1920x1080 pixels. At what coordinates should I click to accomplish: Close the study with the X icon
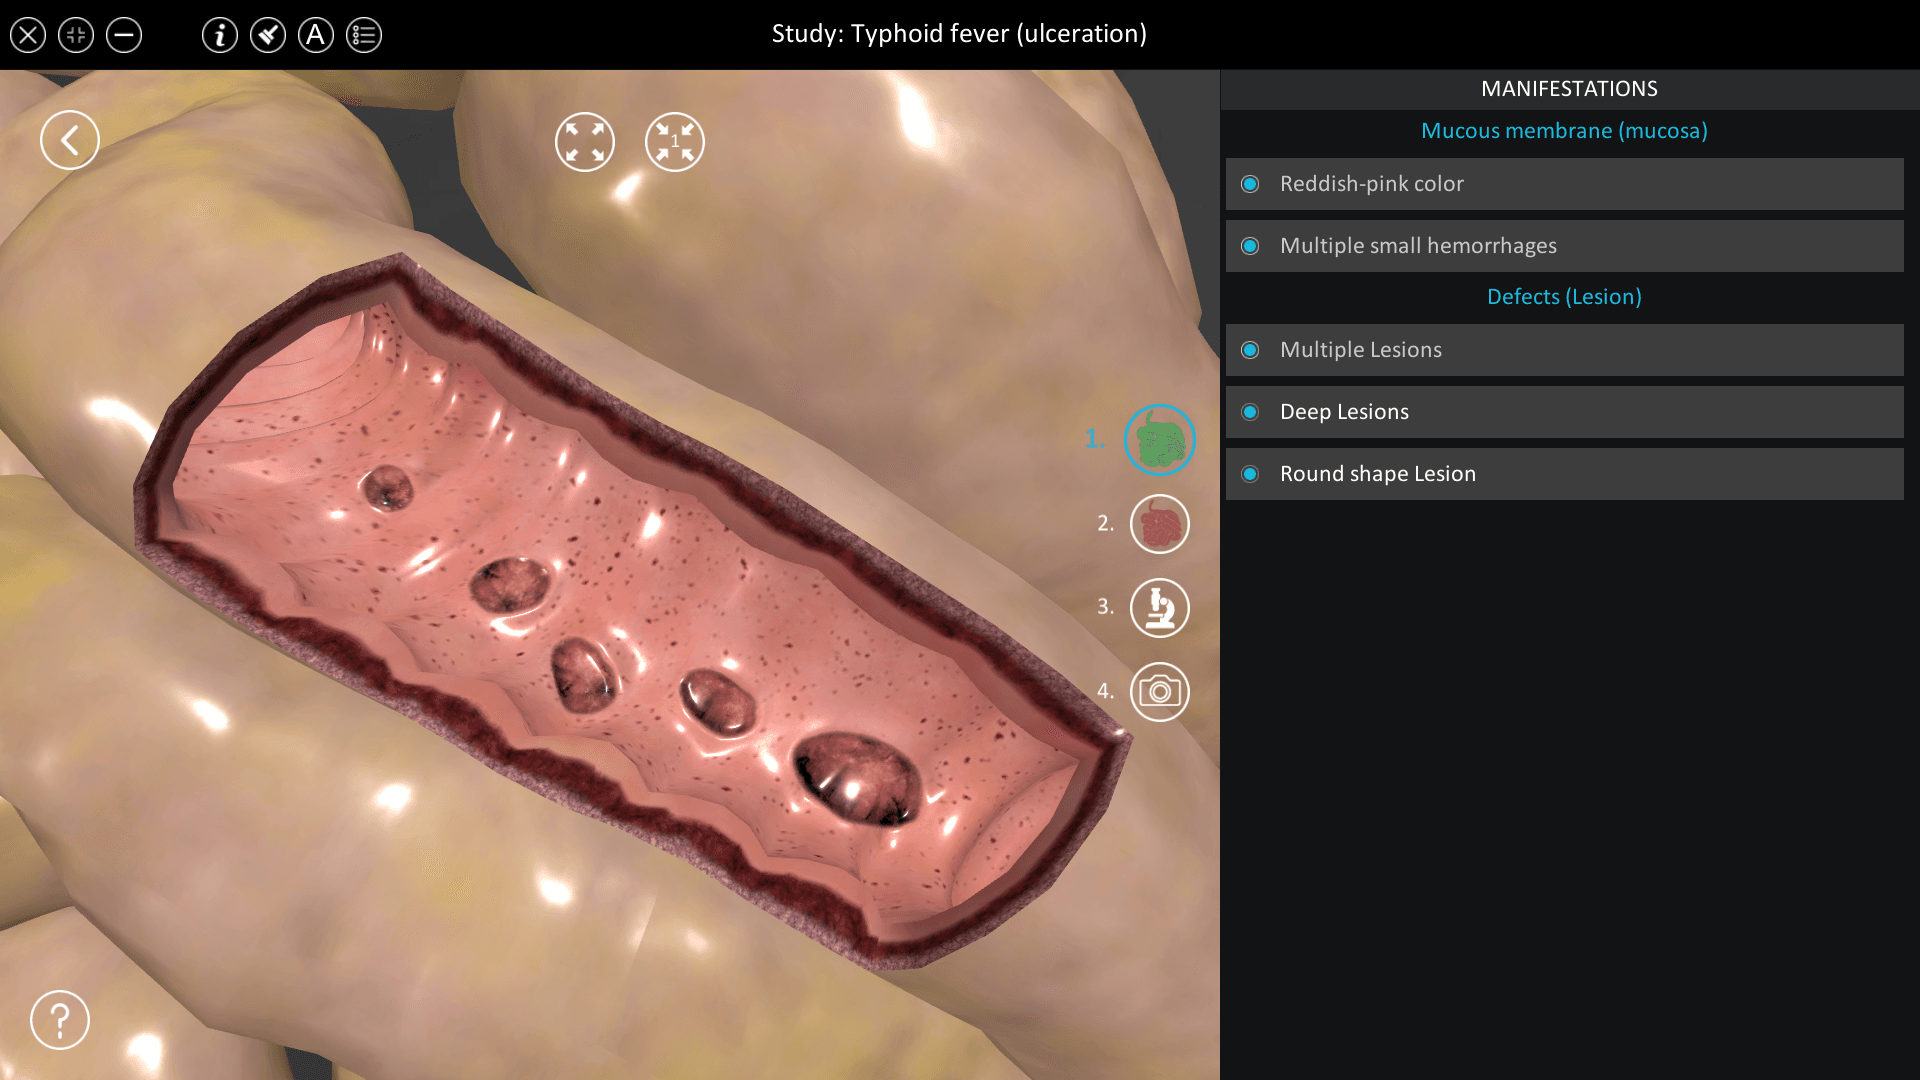28,35
